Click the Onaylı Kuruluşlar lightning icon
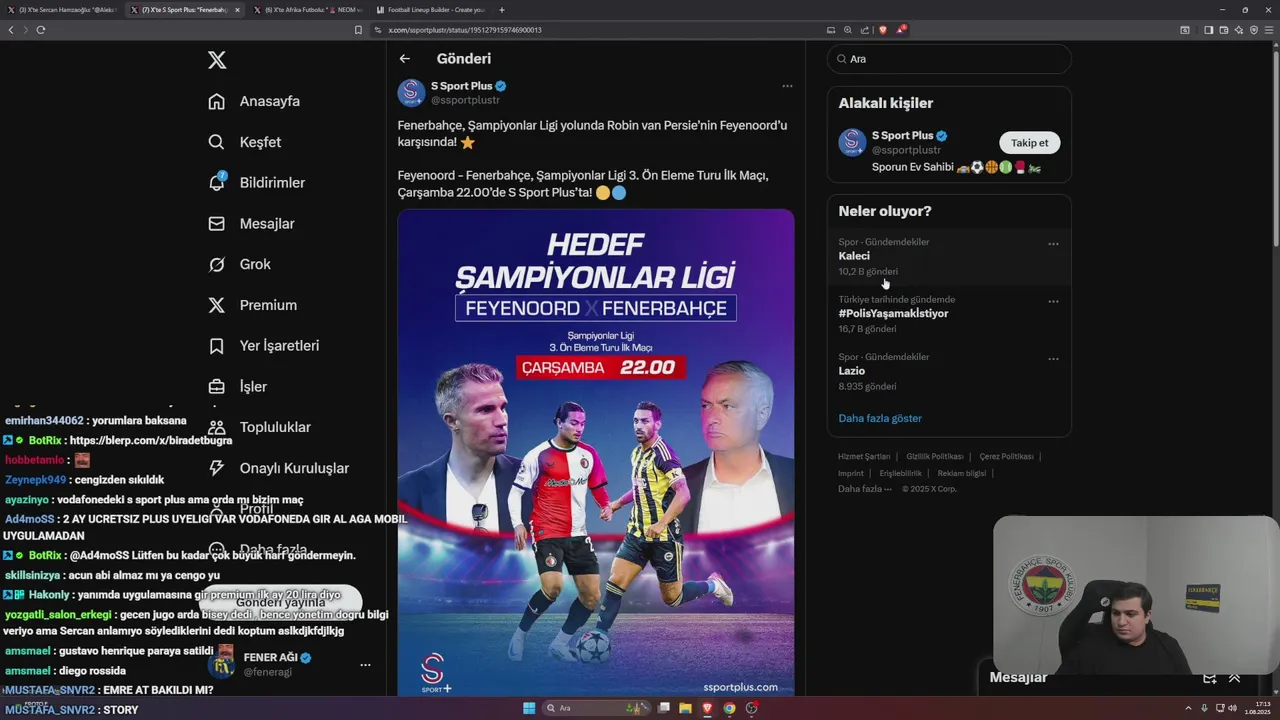 216,468
